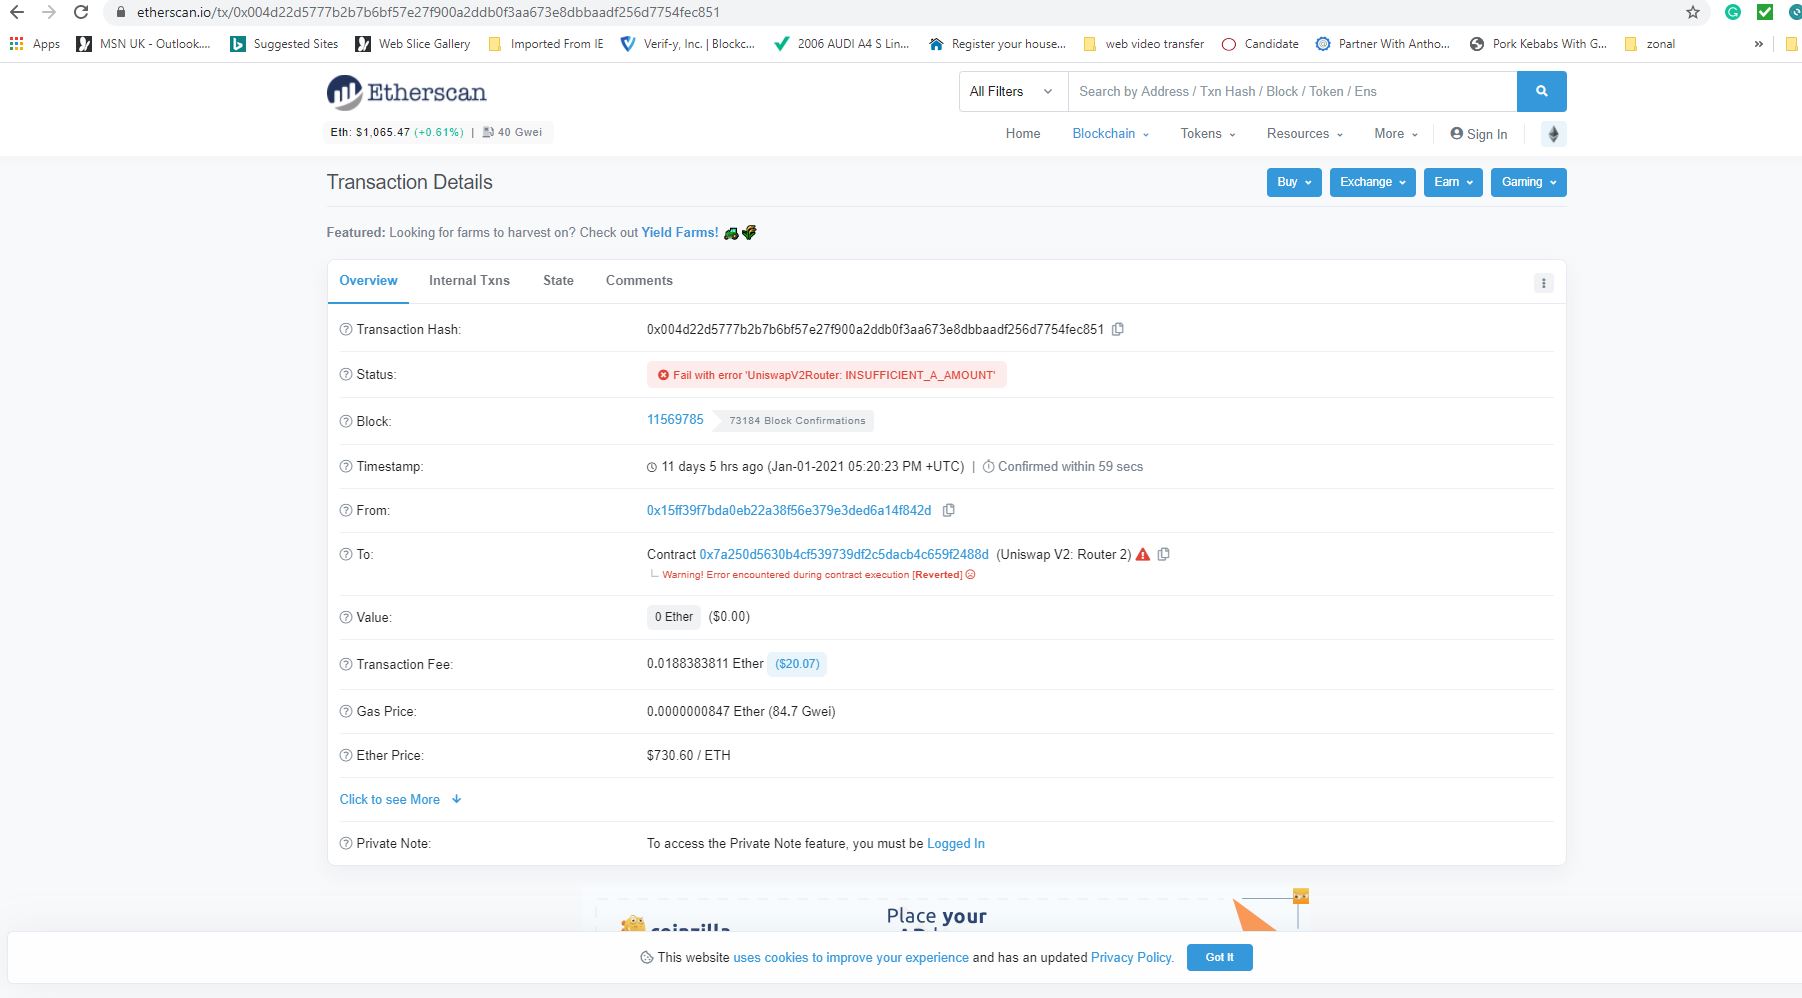Switch to the Internal Txns tab
This screenshot has width=1802, height=998.
click(x=469, y=281)
